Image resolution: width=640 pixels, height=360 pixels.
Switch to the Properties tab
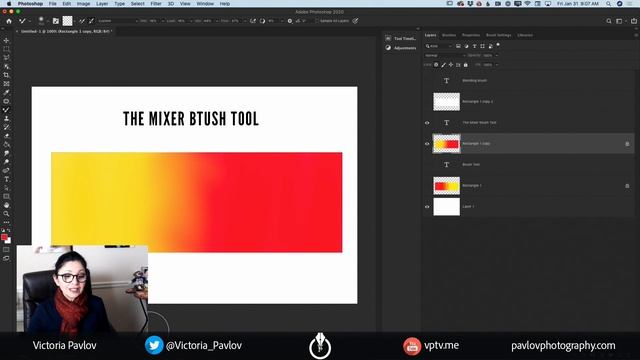coord(471,35)
